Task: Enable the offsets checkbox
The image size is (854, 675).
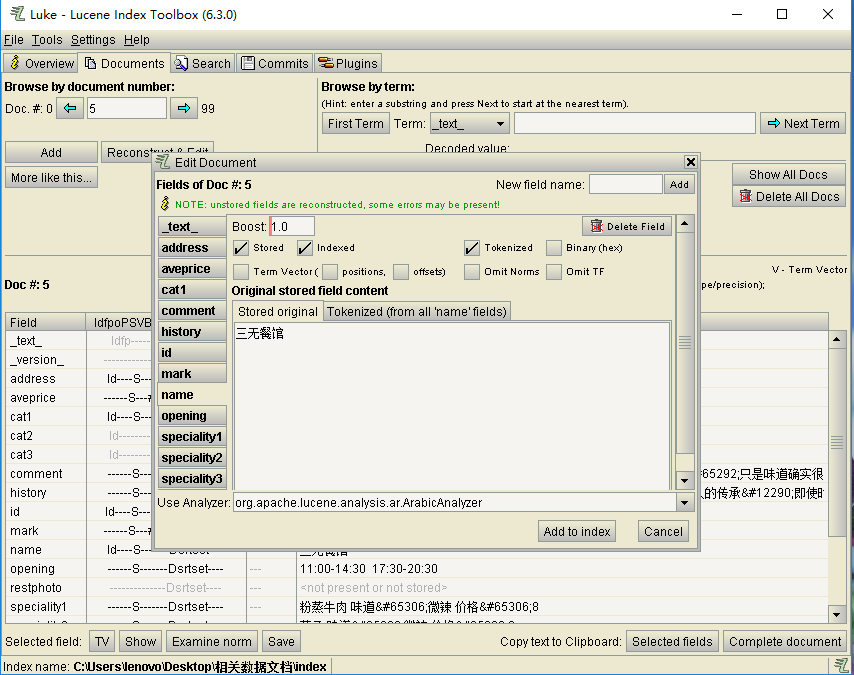Action: point(401,271)
